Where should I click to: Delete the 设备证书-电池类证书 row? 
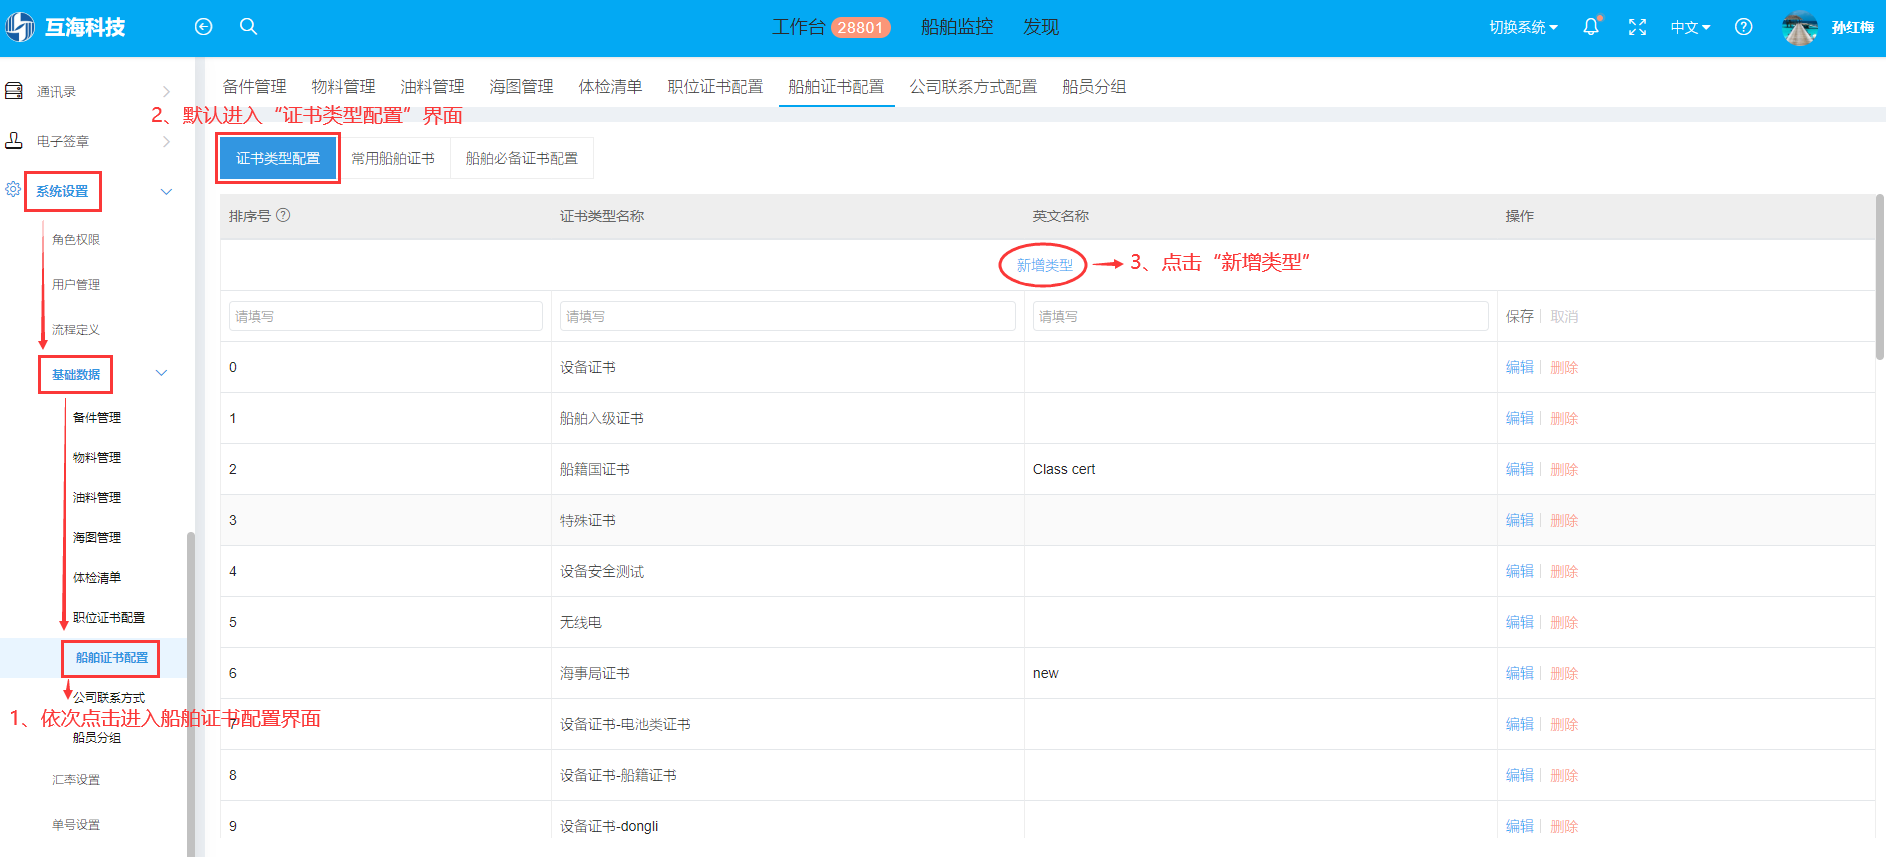pos(1564,724)
